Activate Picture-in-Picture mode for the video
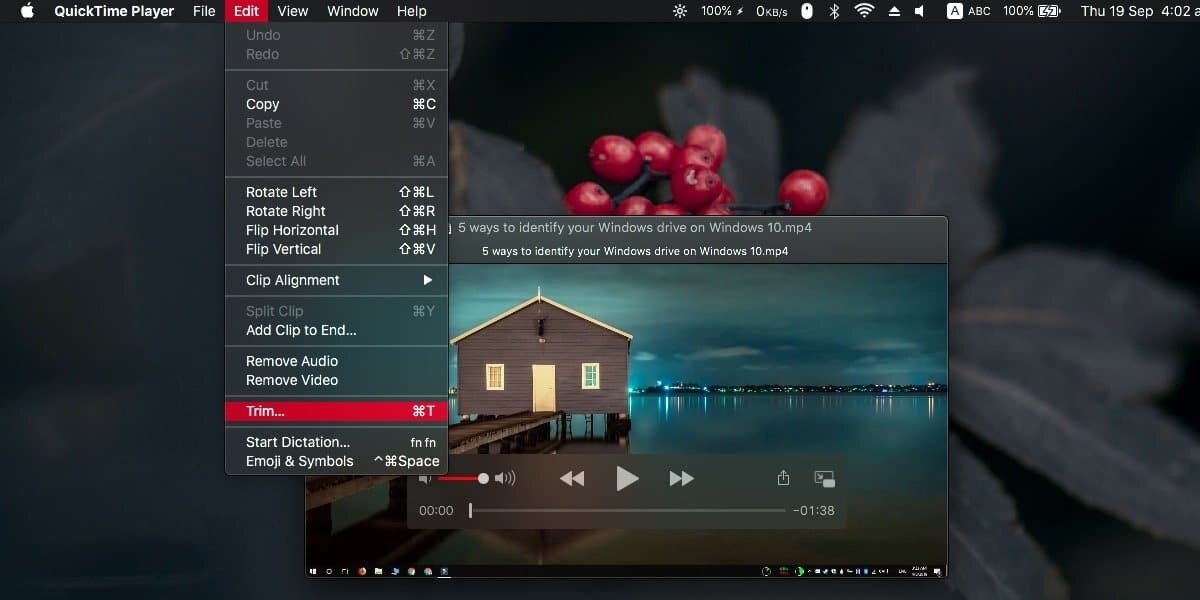The image size is (1200, 600). (x=825, y=478)
